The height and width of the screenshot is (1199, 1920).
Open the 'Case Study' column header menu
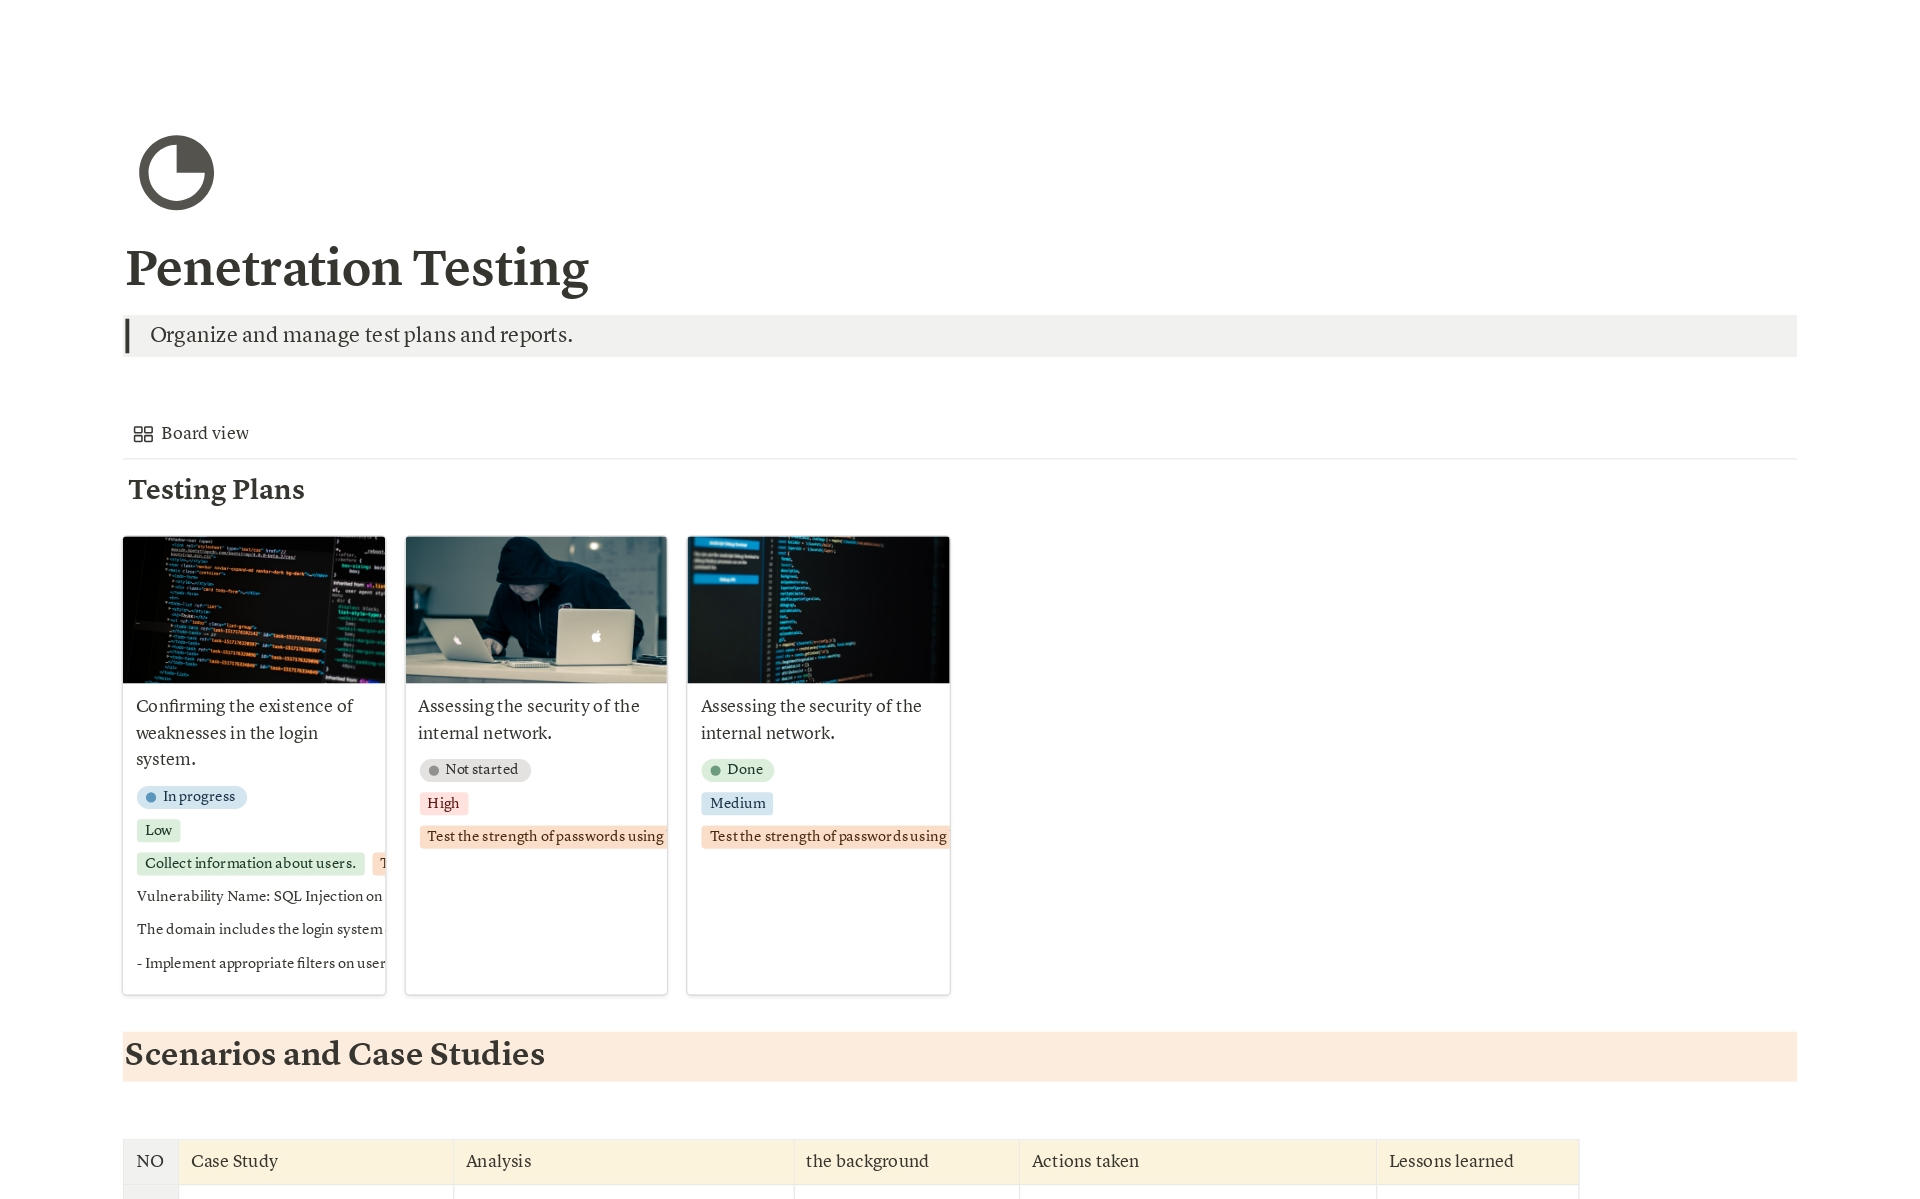[x=234, y=1161]
